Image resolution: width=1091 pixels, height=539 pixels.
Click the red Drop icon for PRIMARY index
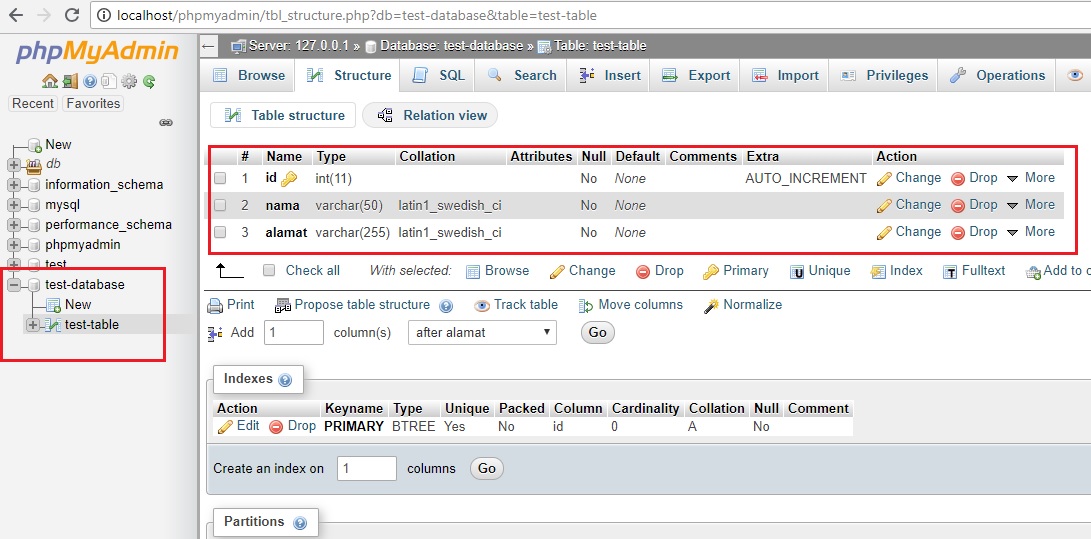point(276,426)
